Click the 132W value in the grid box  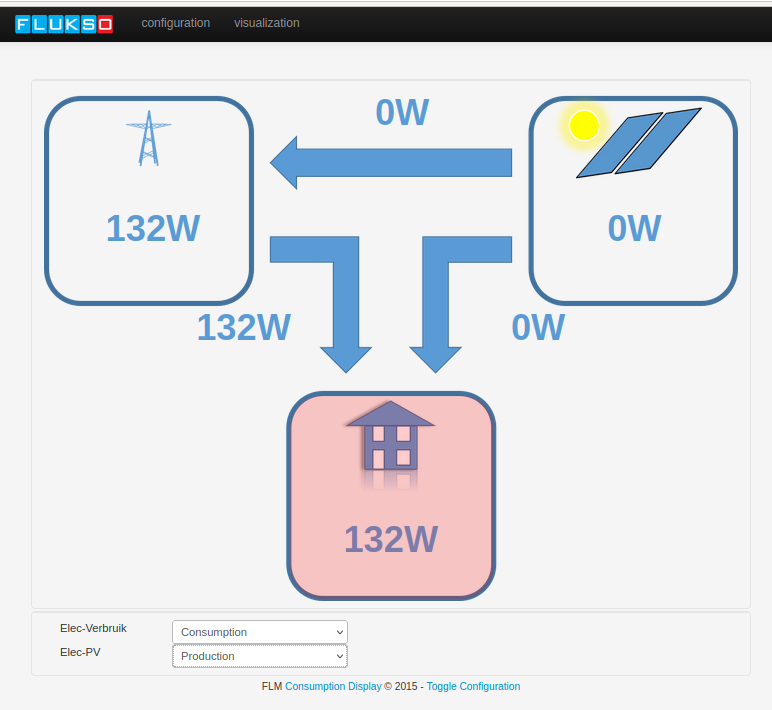pyautogui.click(x=153, y=229)
